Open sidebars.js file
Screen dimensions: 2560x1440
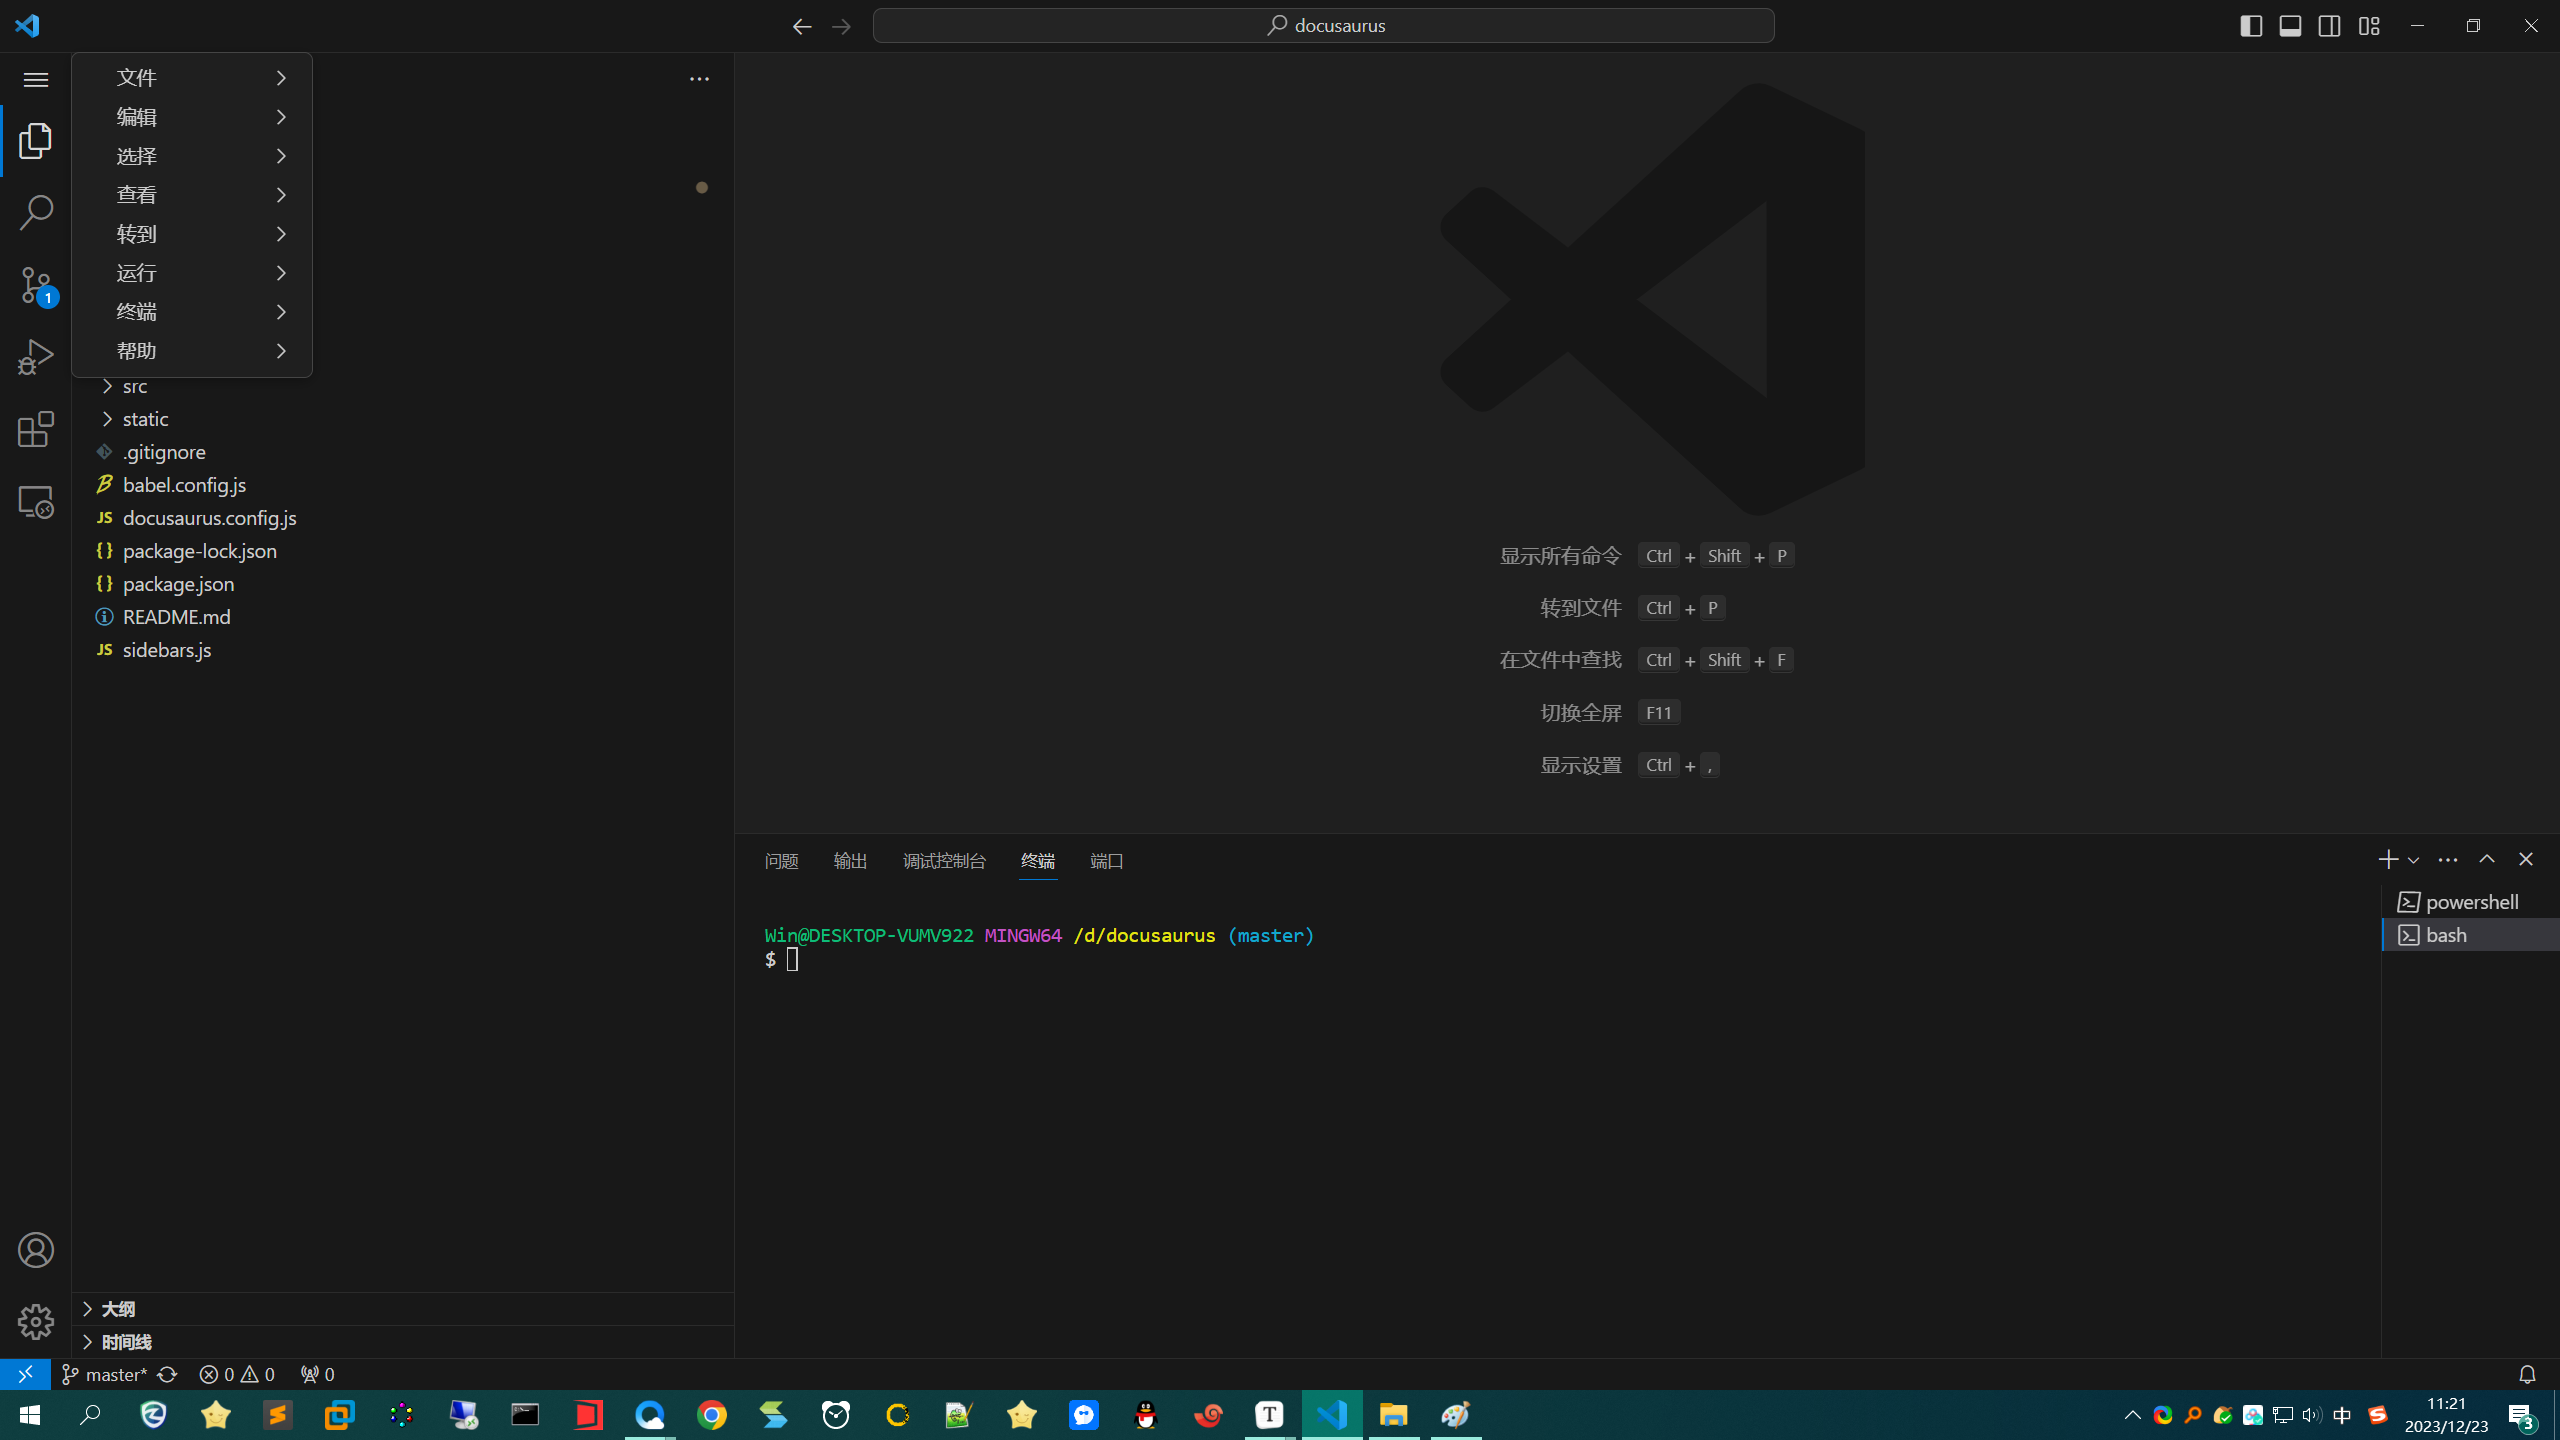pos(403,650)
